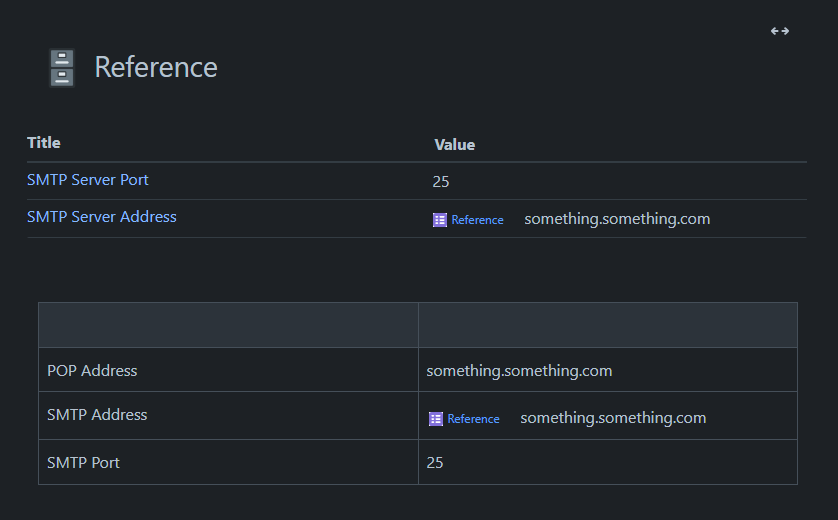
Task: Select the value 25 for SMTP Server Port
Action: pos(441,182)
